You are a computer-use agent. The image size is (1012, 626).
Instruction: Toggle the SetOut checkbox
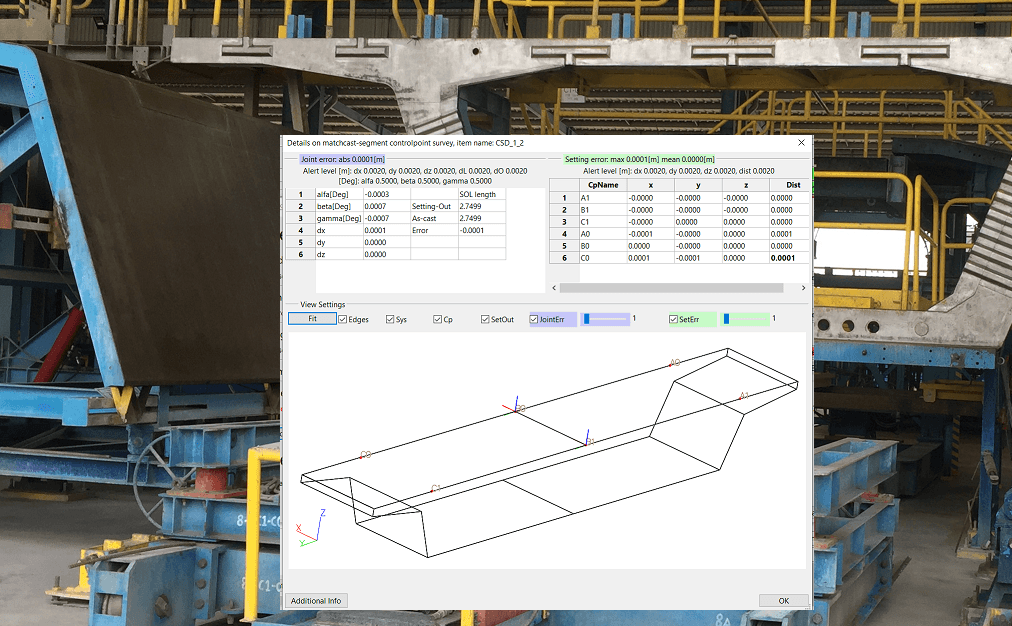pyautogui.click(x=485, y=320)
